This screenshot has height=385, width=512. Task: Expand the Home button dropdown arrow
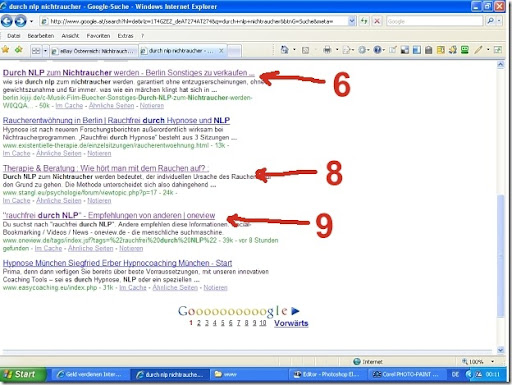pos(294,50)
